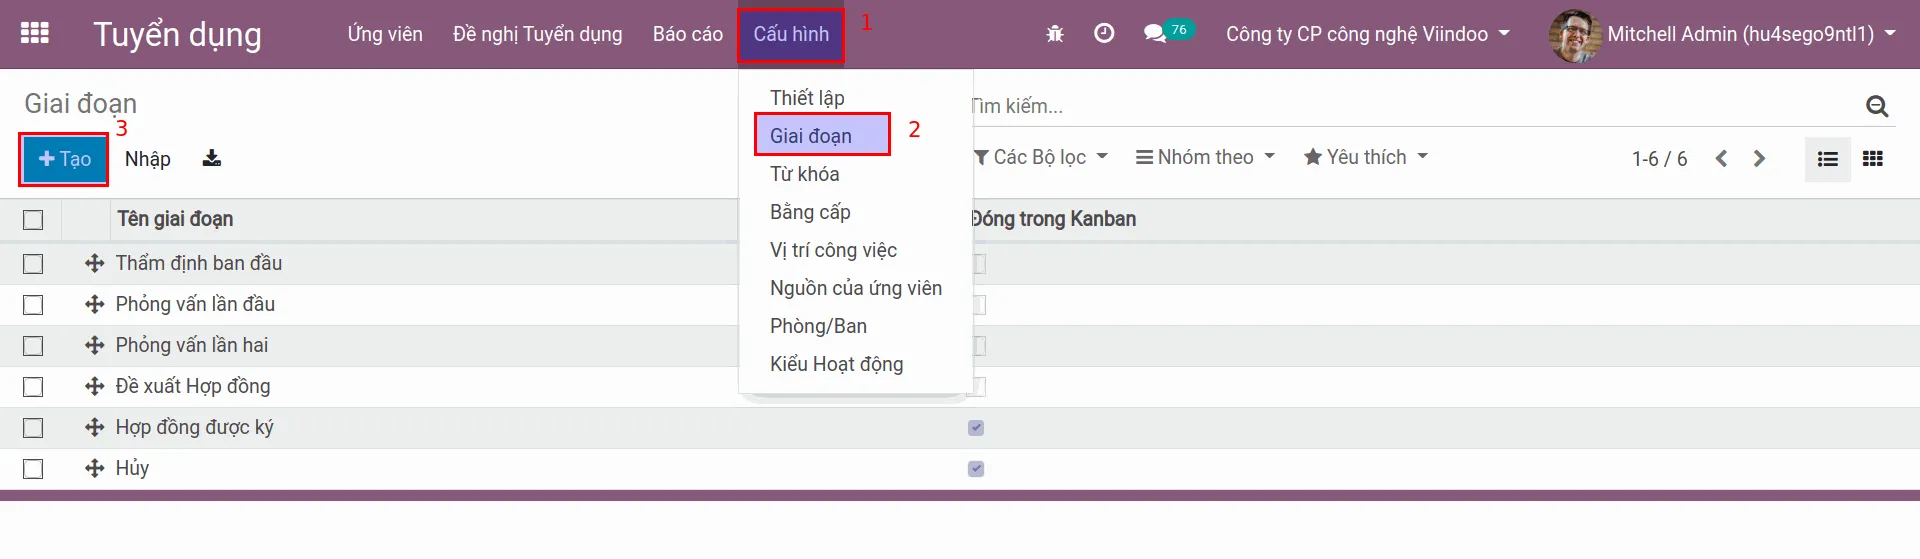Viewport: 1920px width, 559px height.
Task: Toggle Kanban folded box for Hợp đồng được ký
Action: (x=976, y=428)
